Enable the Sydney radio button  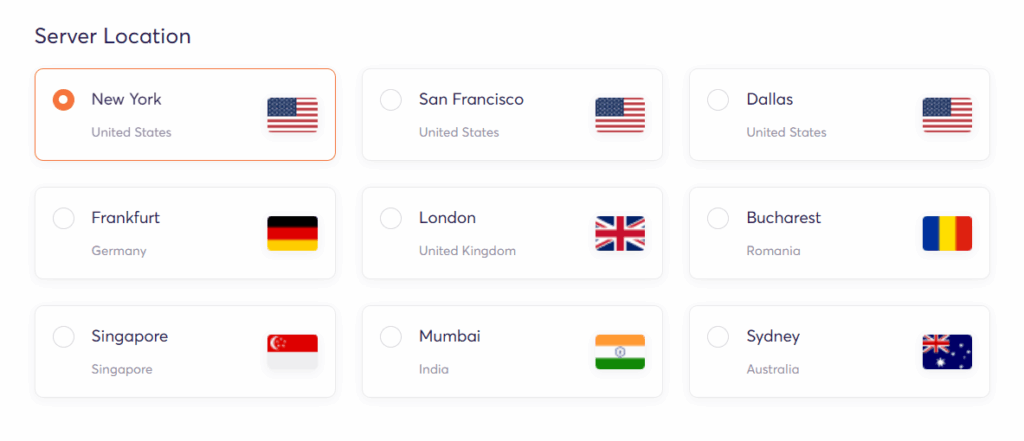(x=718, y=336)
